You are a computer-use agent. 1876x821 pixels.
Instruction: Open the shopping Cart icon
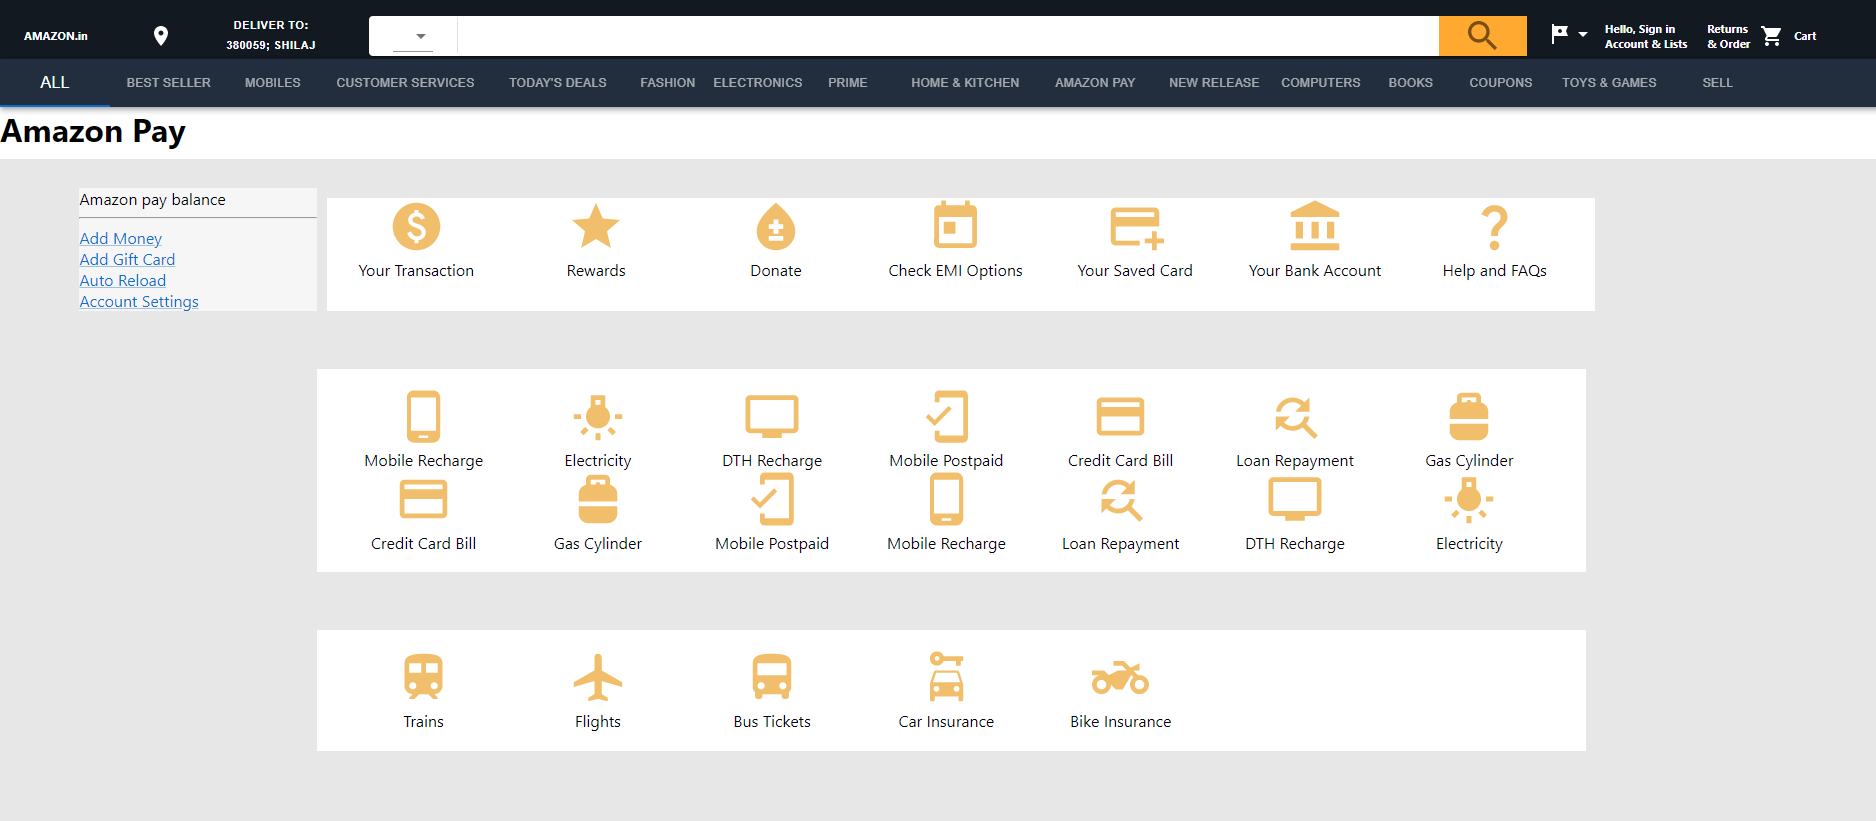point(1772,36)
